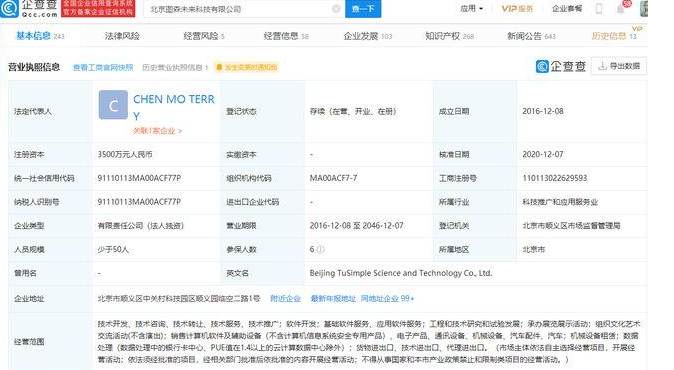Click the 营业执照信息 section heading
This screenshot has height=370, width=674.
tap(34, 67)
